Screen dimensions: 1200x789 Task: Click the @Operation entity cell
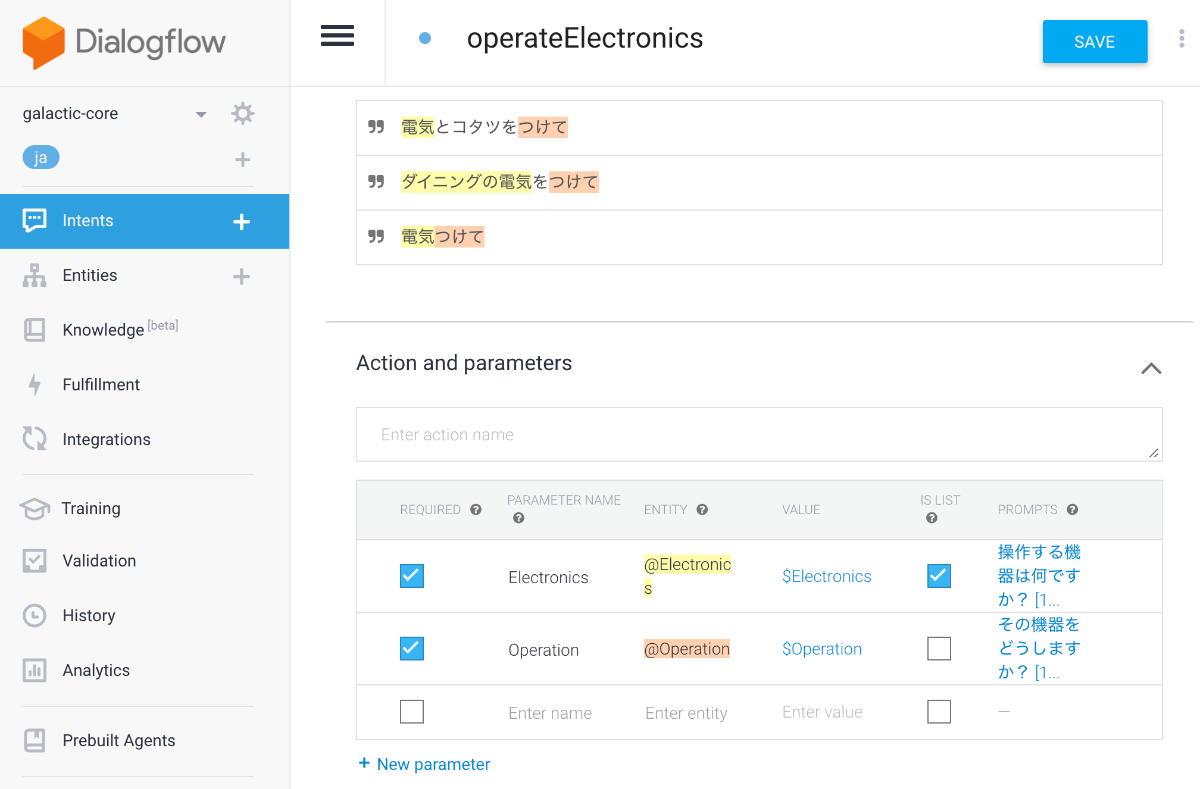click(x=687, y=649)
